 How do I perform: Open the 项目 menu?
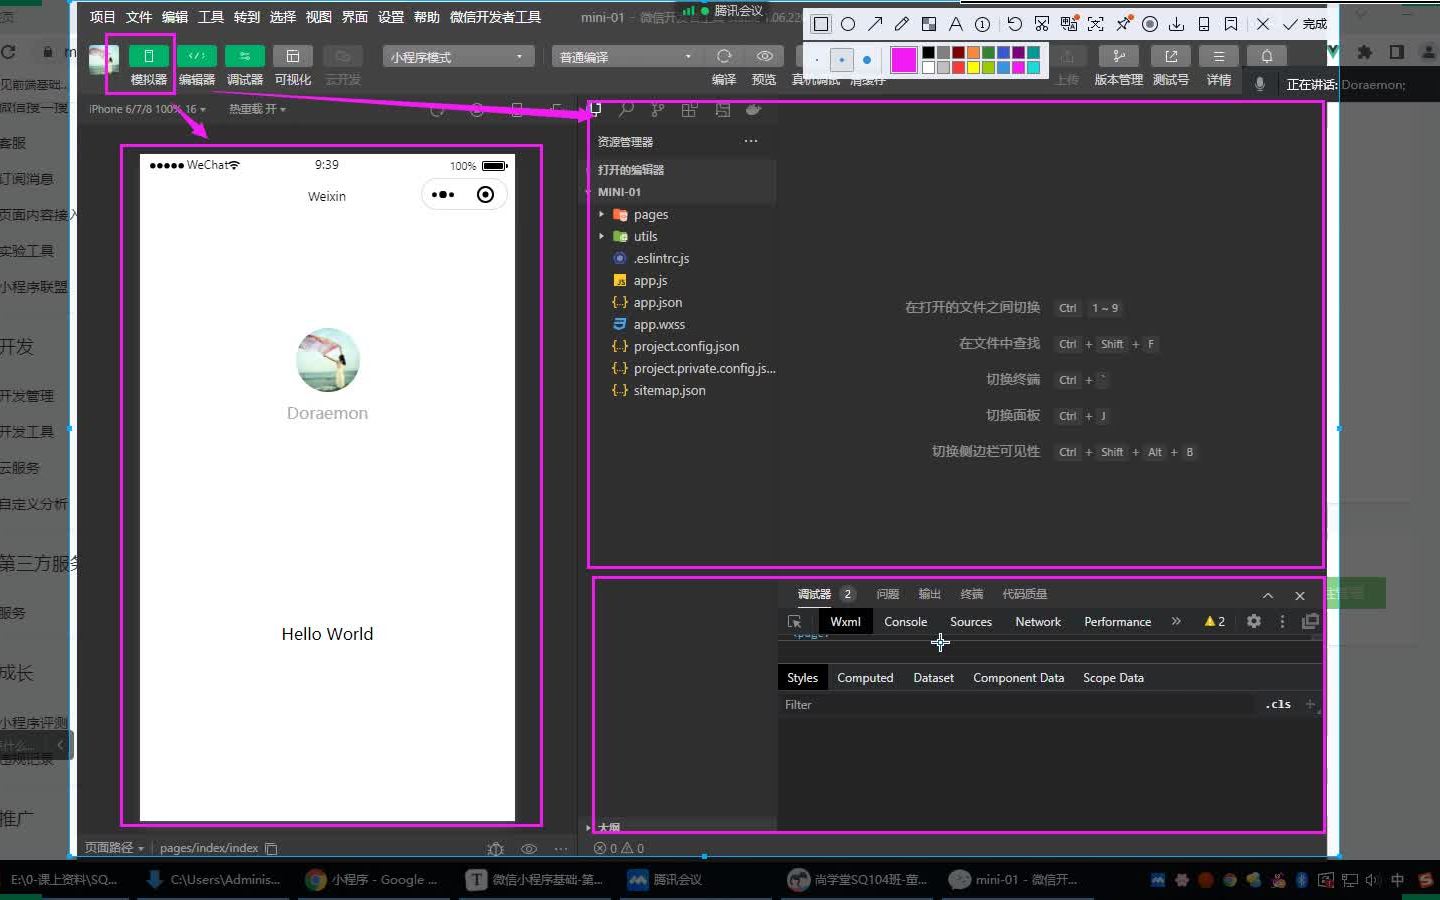(x=102, y=17)
